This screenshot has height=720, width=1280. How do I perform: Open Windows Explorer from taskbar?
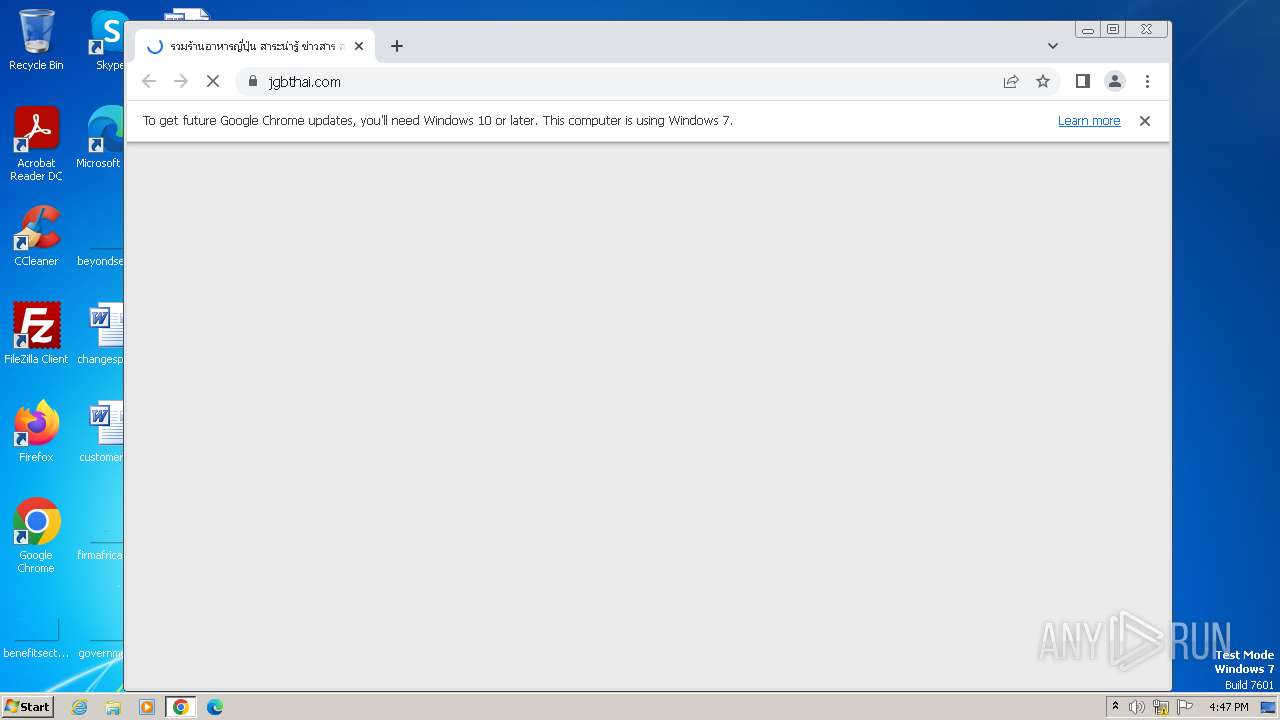pyautogui.click(x=113, y=707)
